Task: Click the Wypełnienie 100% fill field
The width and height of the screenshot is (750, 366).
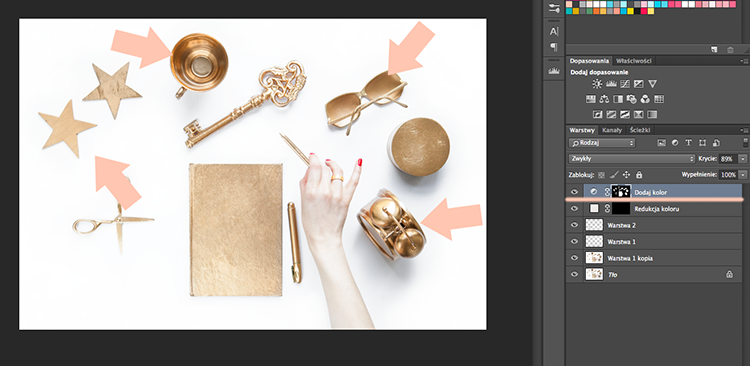Action: click(728, 175)
